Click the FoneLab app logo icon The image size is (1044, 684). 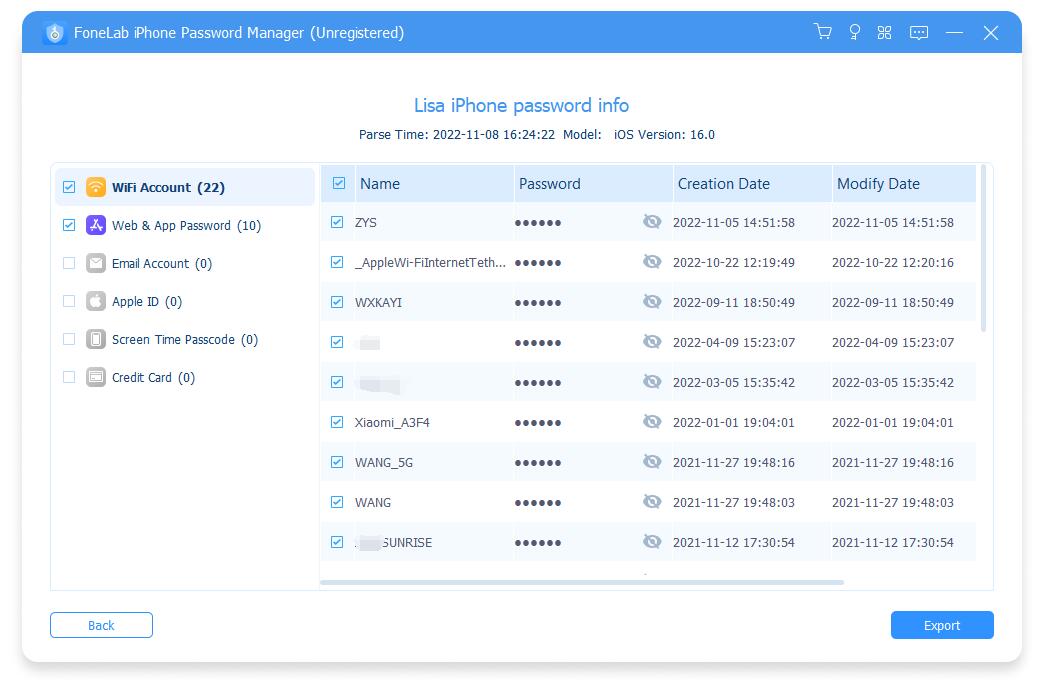click(x=55, y=33)
